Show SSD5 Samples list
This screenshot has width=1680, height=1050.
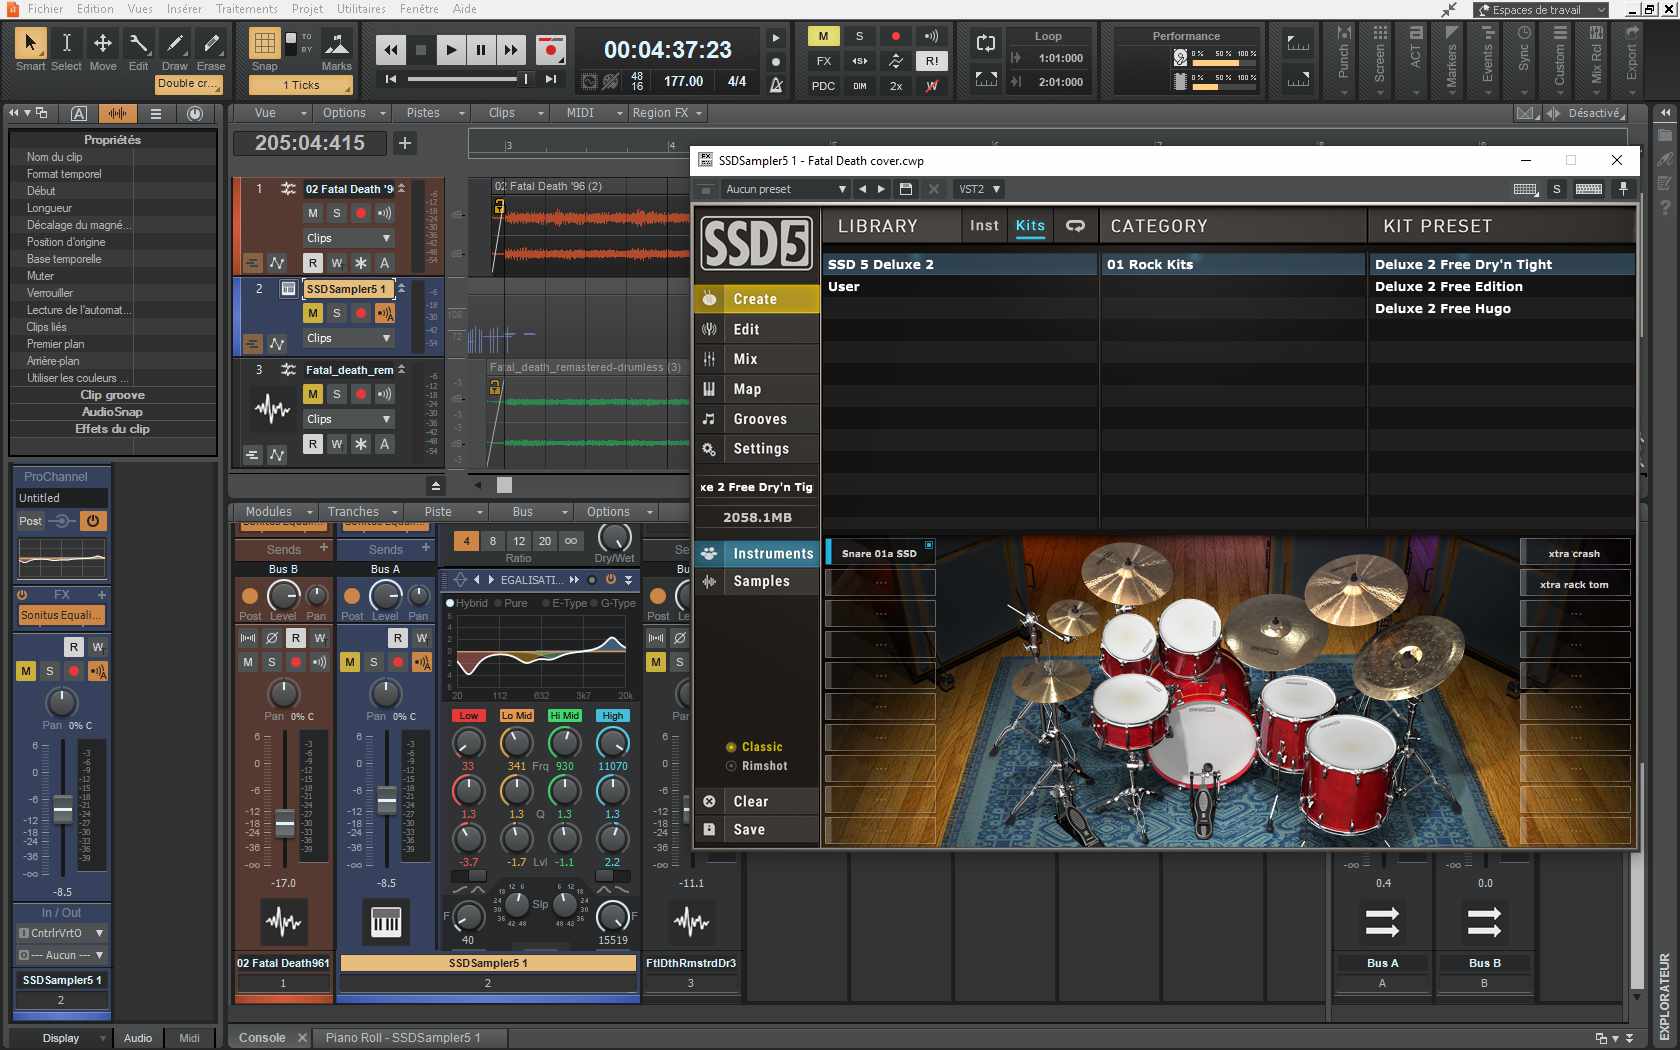(x=757, y=581)
